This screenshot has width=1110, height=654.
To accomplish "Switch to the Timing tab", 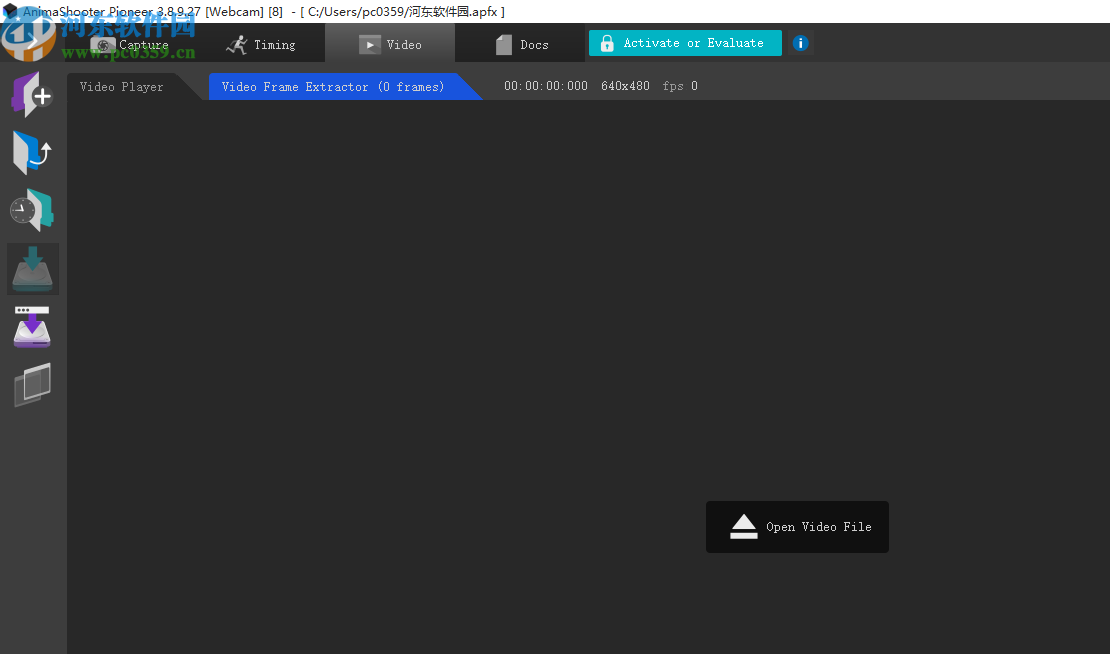I will tap(261, 45).
